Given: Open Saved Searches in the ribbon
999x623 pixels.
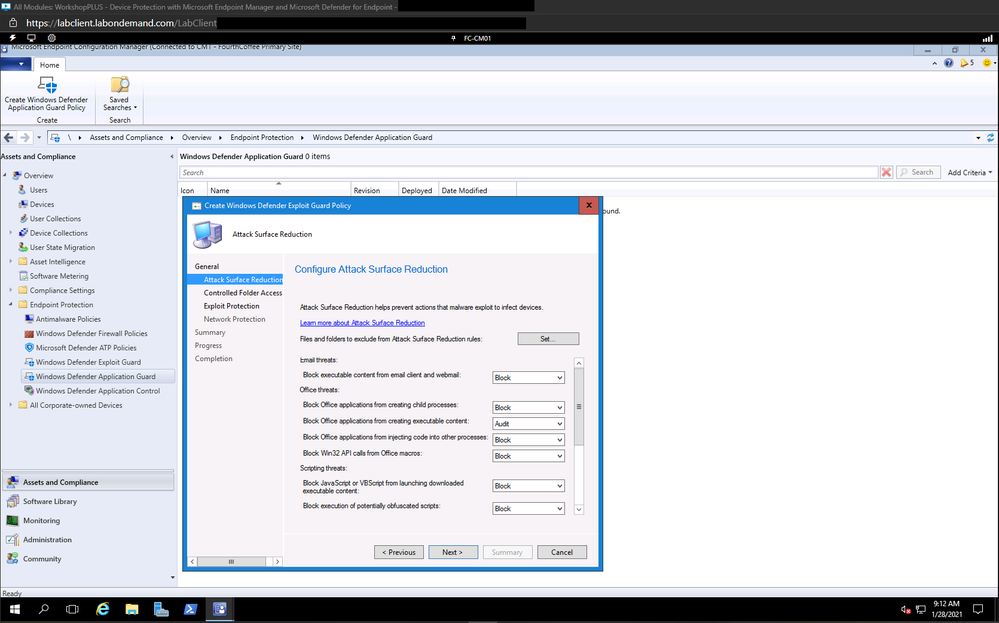Looking at the screenshot, I should tap(119, 94).
